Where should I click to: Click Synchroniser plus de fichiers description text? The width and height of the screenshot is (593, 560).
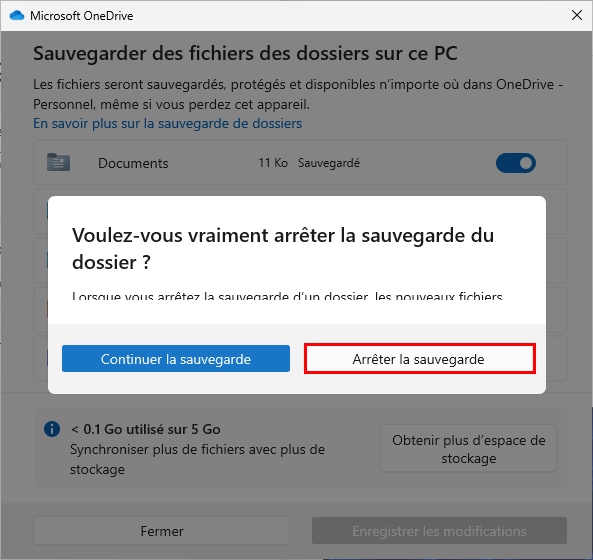pos(197,459)
